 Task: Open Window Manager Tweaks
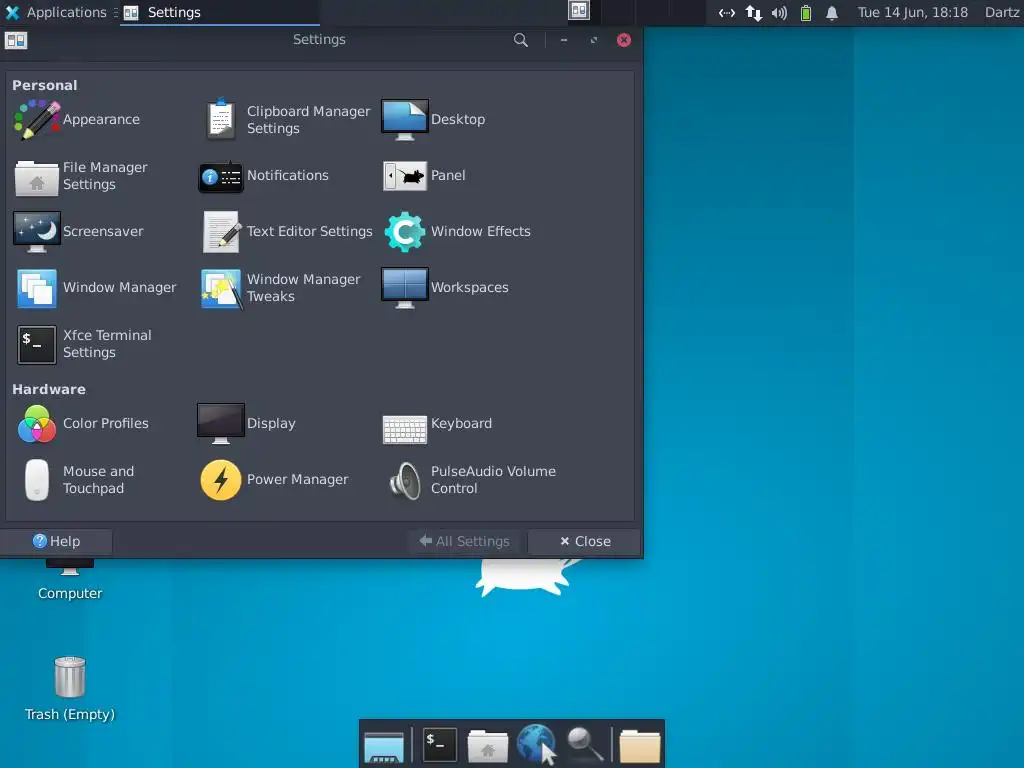click(281, 287)
